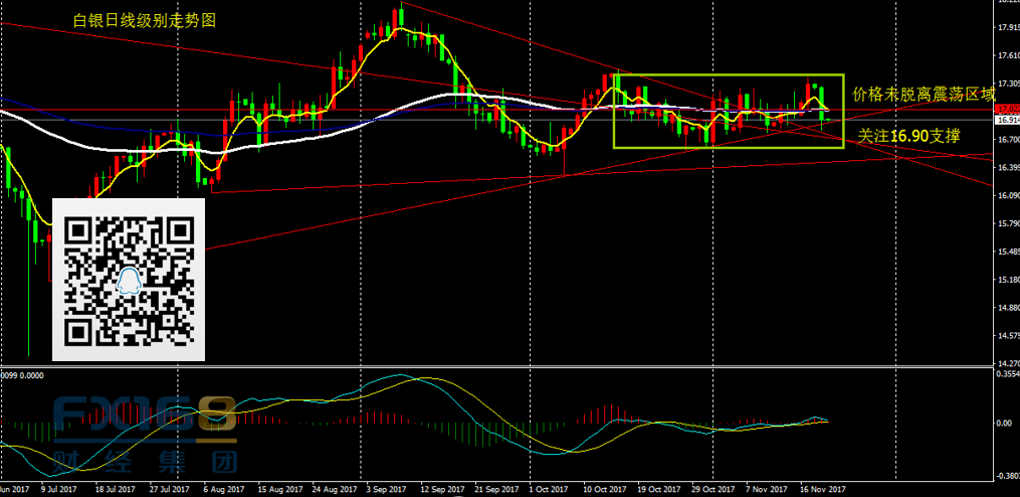Click the current price tag 16.914
Screen dimensions: 1020x497
[x=1007, y=120]
